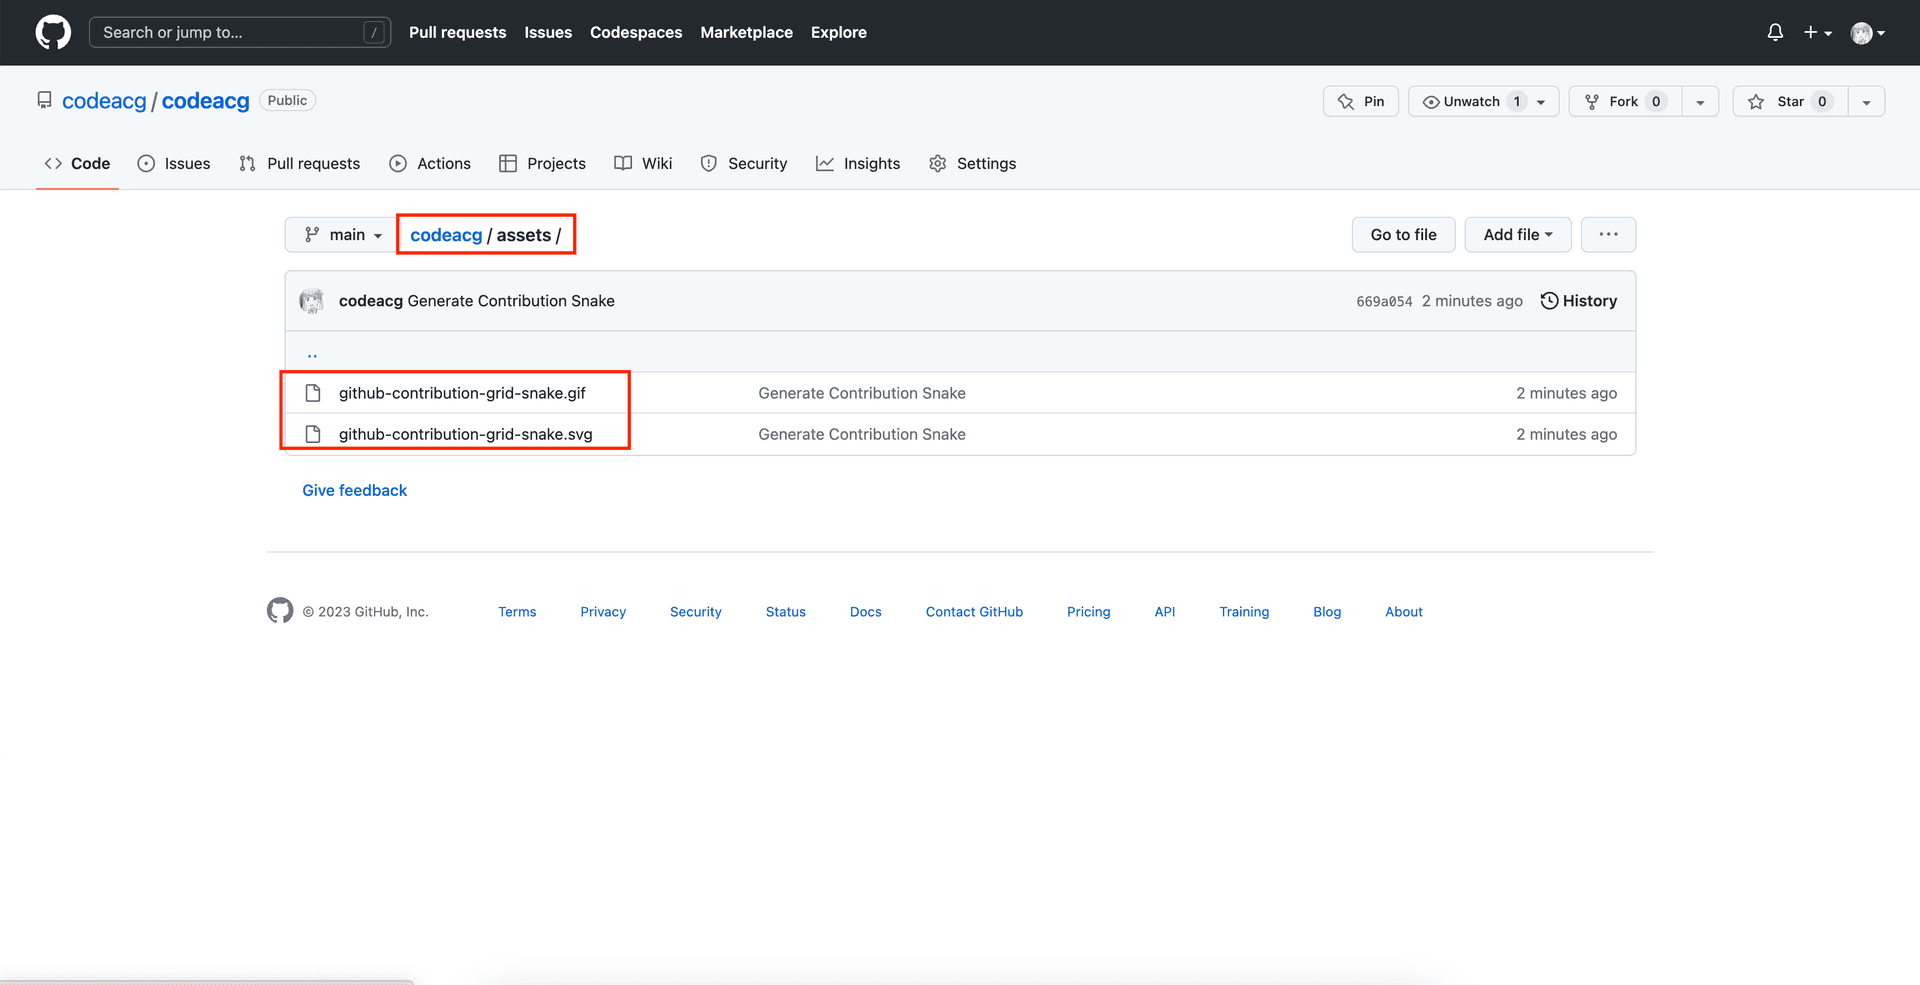Focus the Search or jump to field

[x=239, y=32]
